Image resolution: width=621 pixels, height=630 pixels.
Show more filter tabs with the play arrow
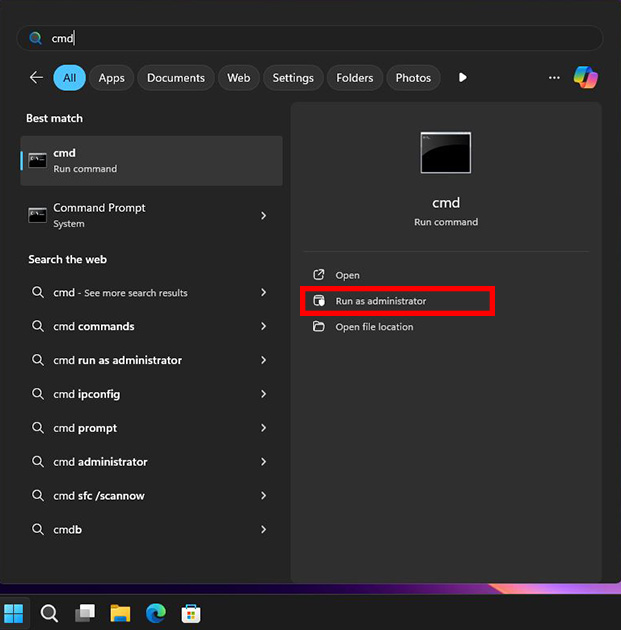pyautogui.click(x=462, y=77)
